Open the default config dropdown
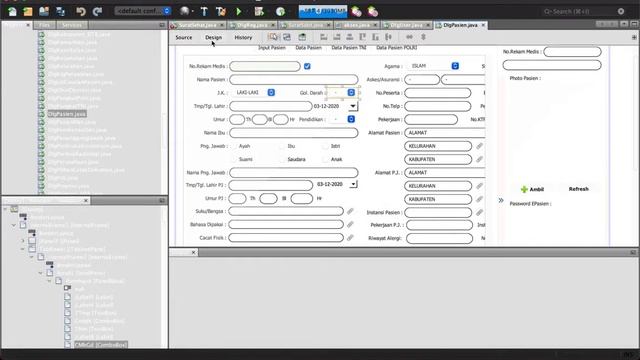The height and width of the screenshot is (360, 640). coord(142,11)
